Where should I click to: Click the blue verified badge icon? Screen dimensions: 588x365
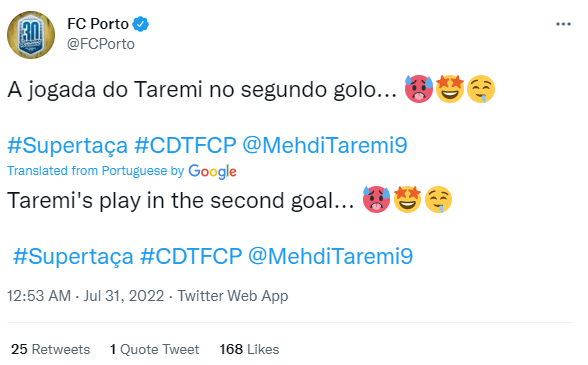(x=141, y=24)
